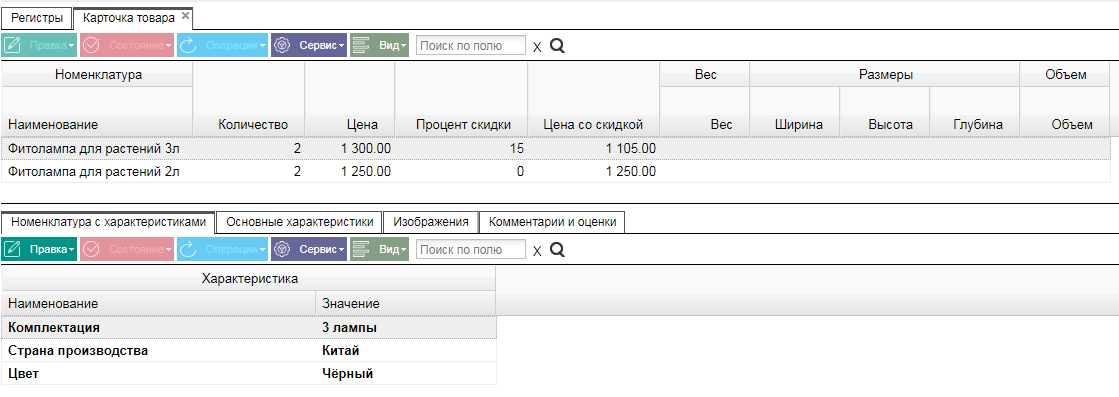The width and height of the screenshot is (1119, 397).
Task: Switch to the Регистры tab
Action: click(36, 18)
